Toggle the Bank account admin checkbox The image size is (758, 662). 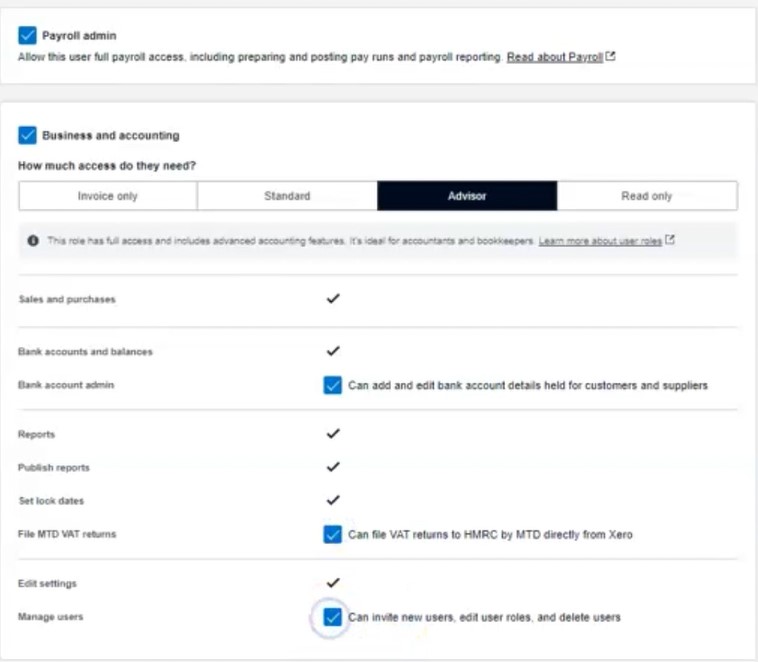[333, 385]
